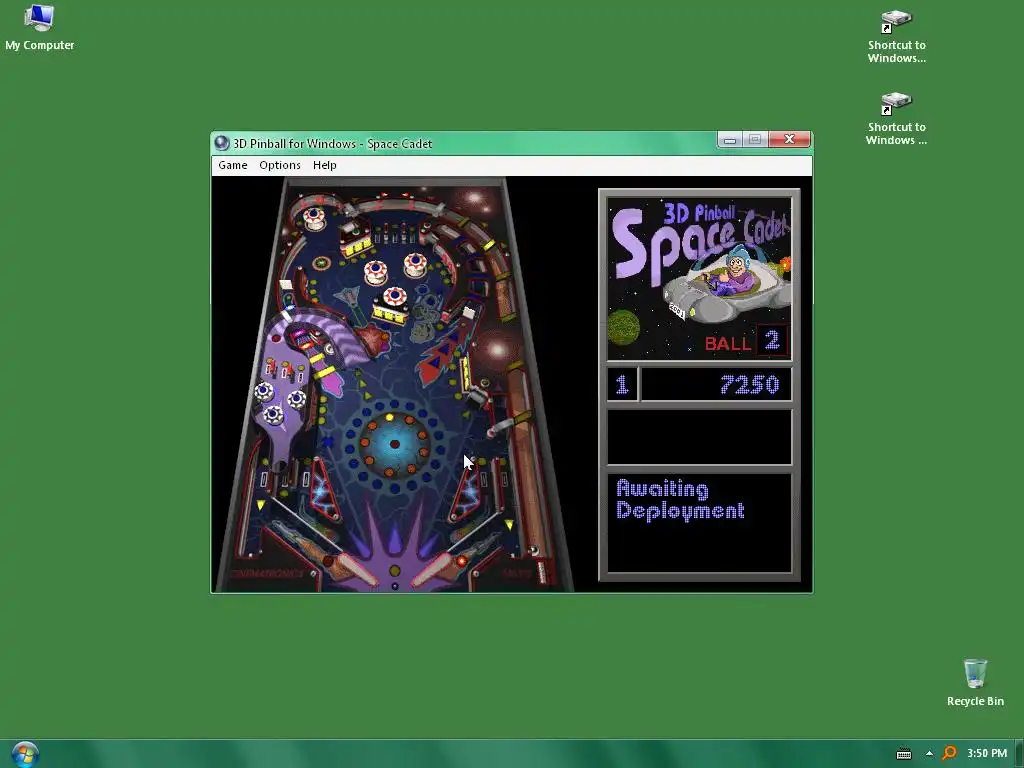Show hidden system tray icons
The width and height of the screenshot is (1024, 768).
coord(929,754)
